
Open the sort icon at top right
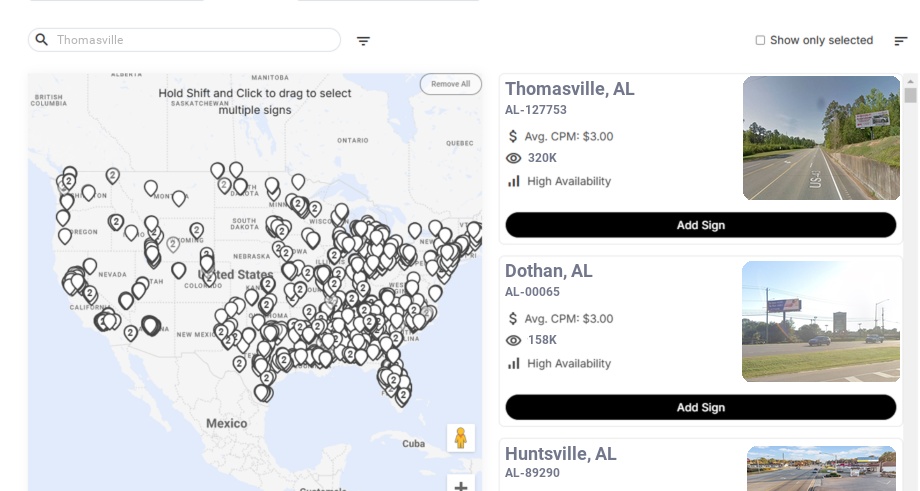click(x=901, y=41)
